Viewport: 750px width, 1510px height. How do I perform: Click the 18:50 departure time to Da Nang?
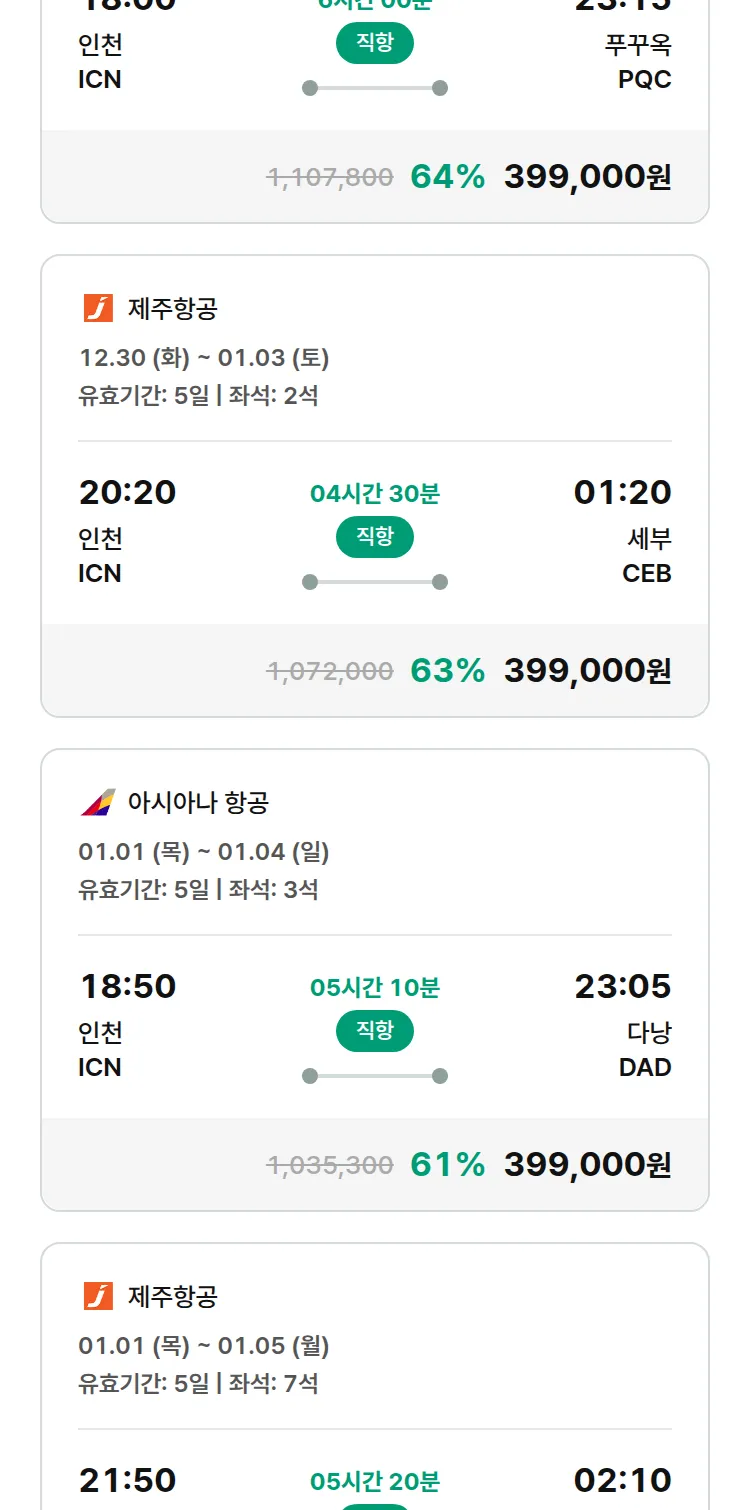128,987
